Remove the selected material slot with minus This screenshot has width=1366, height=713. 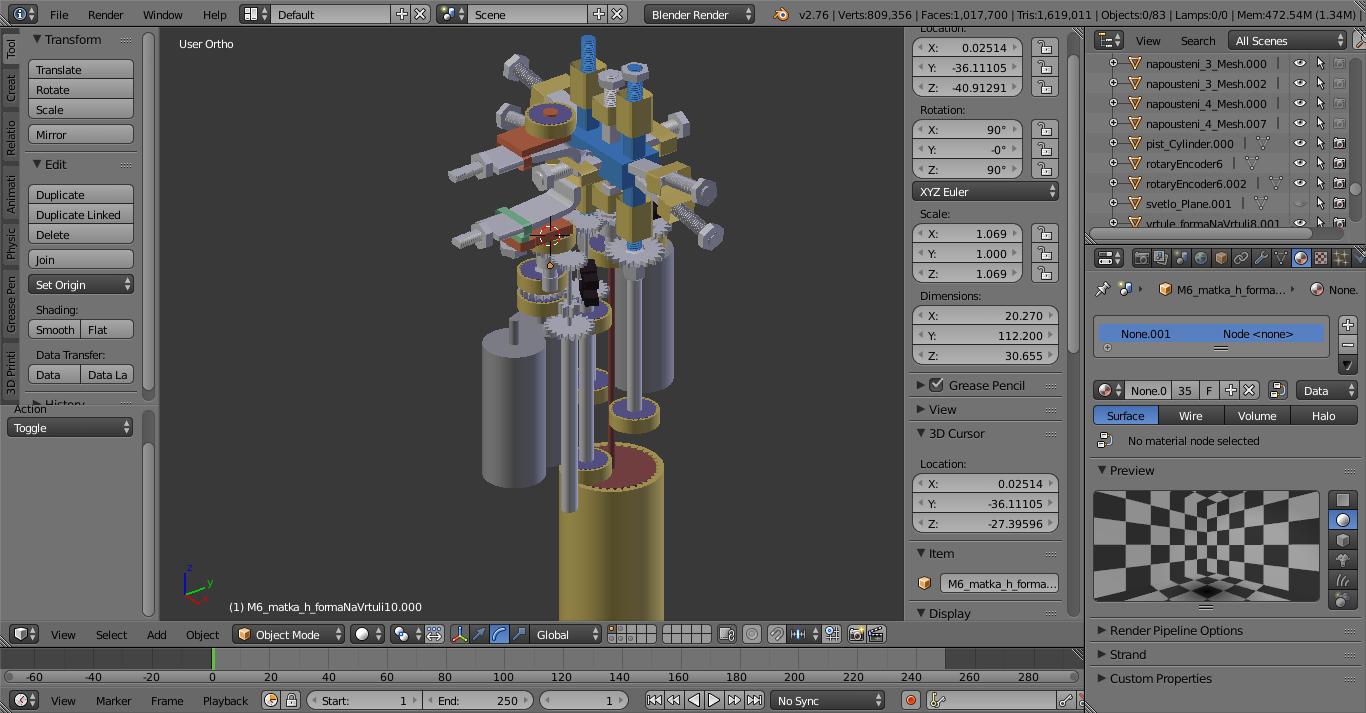click(1348, 345)
